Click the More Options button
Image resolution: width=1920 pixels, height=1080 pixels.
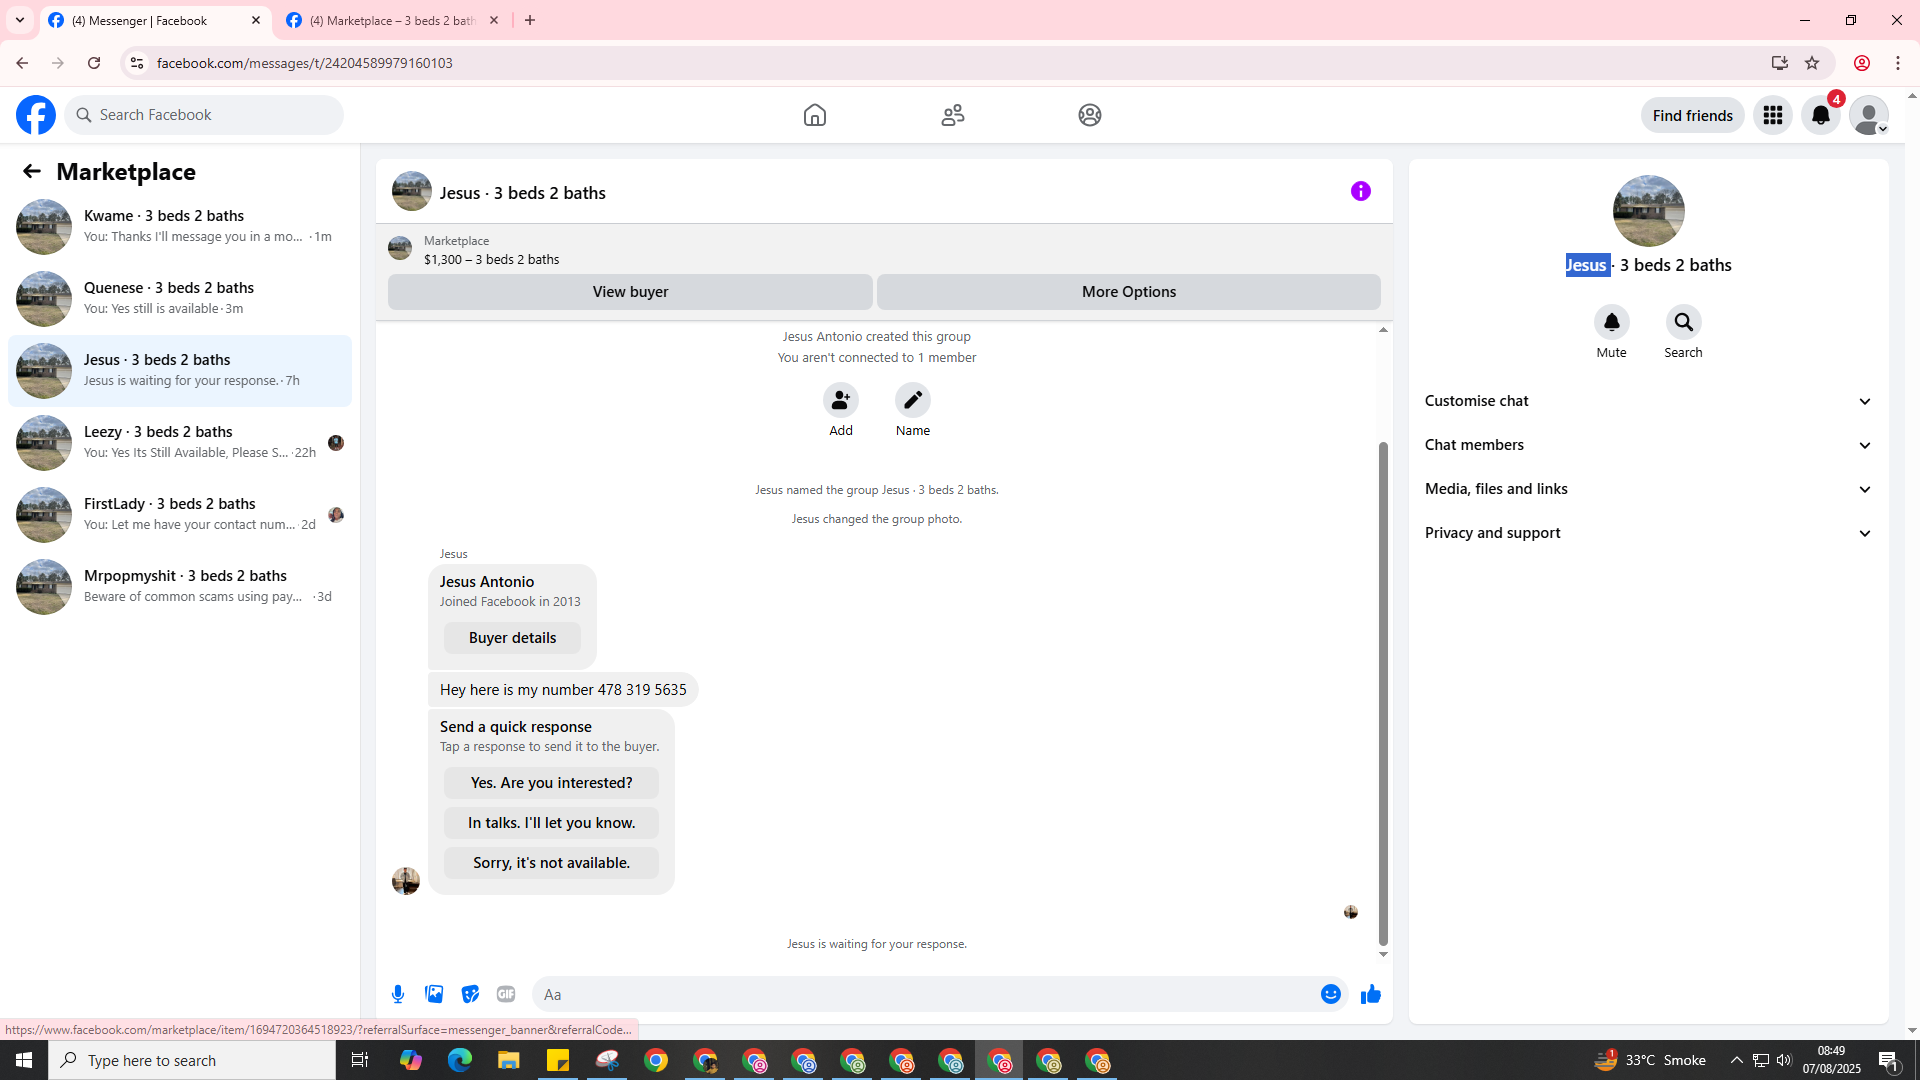click(x=1129, y=292)
